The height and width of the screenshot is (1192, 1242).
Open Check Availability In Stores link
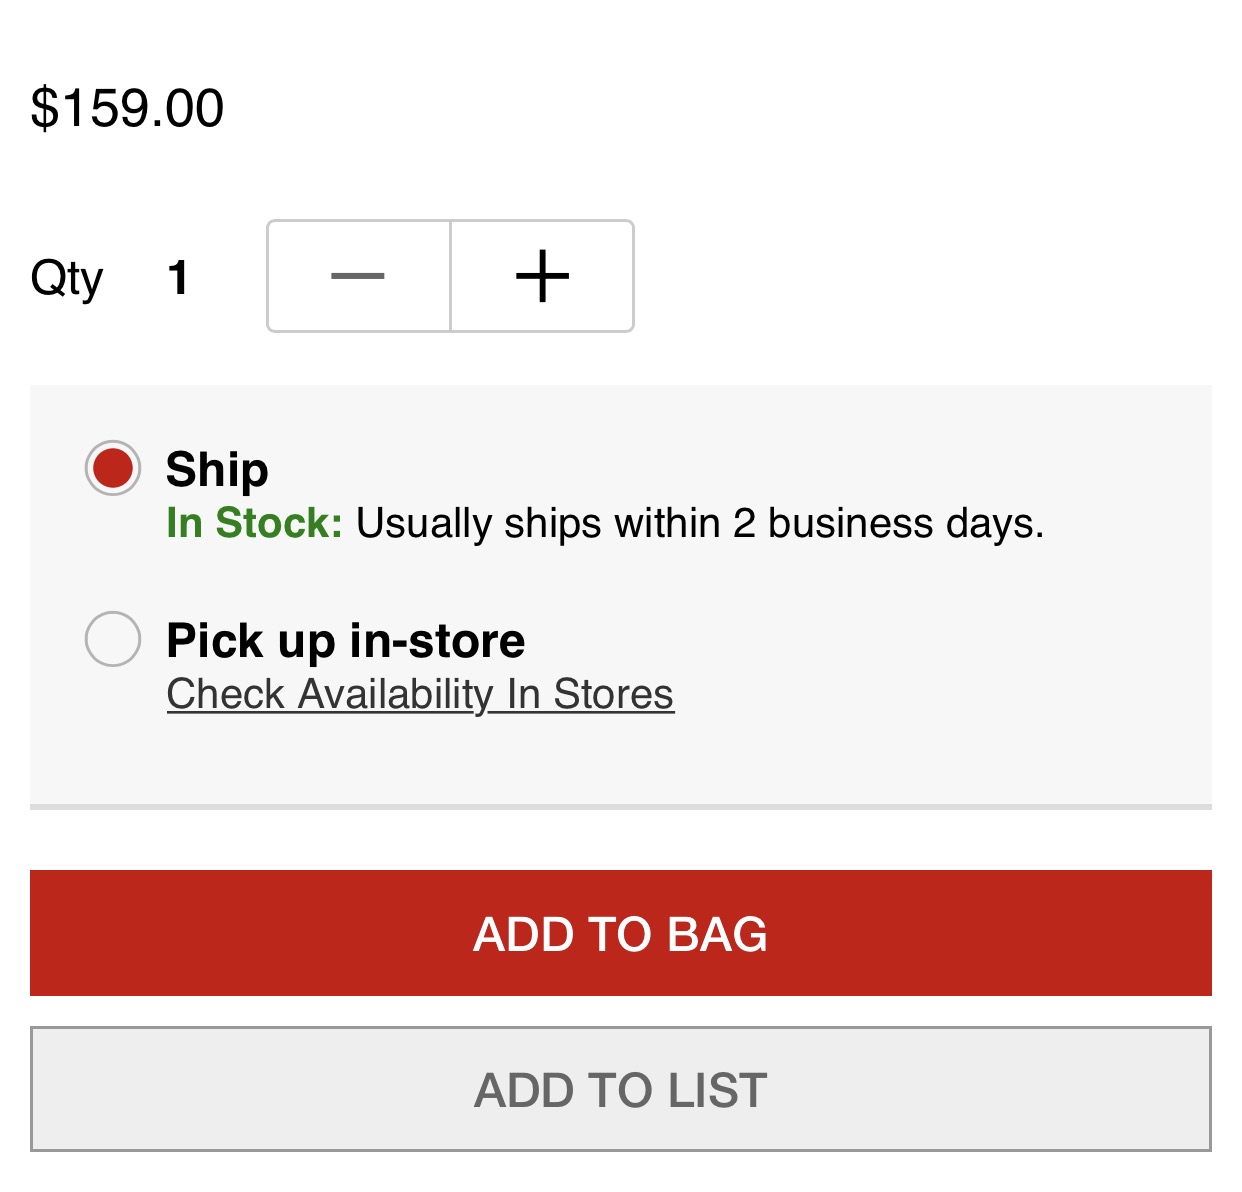420,694
